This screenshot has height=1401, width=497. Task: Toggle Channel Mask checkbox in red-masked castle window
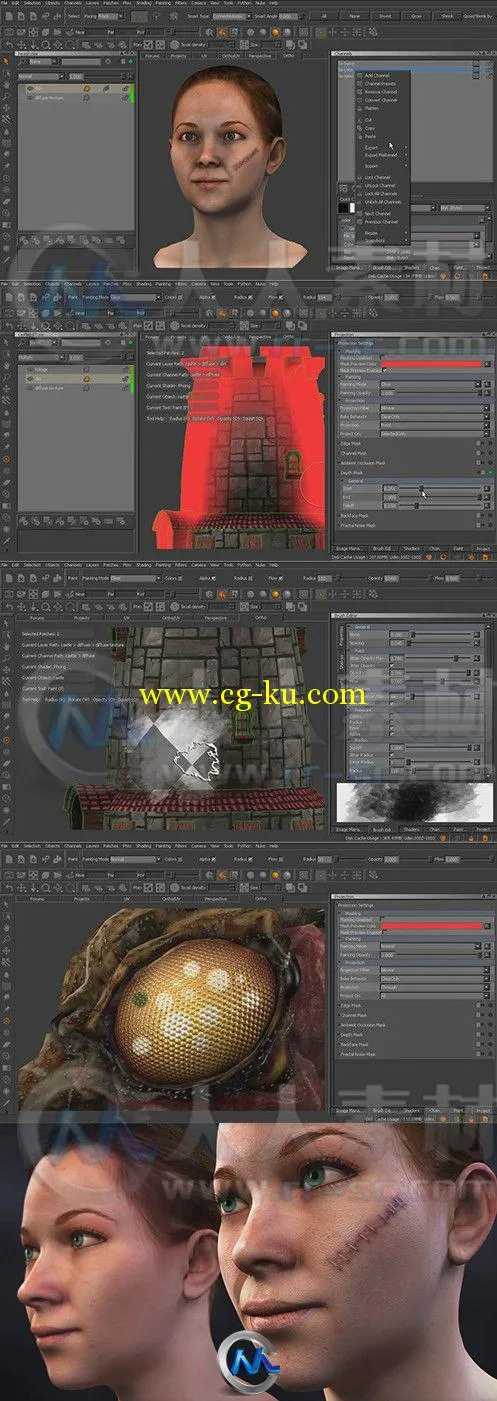[x=478, y=453]
